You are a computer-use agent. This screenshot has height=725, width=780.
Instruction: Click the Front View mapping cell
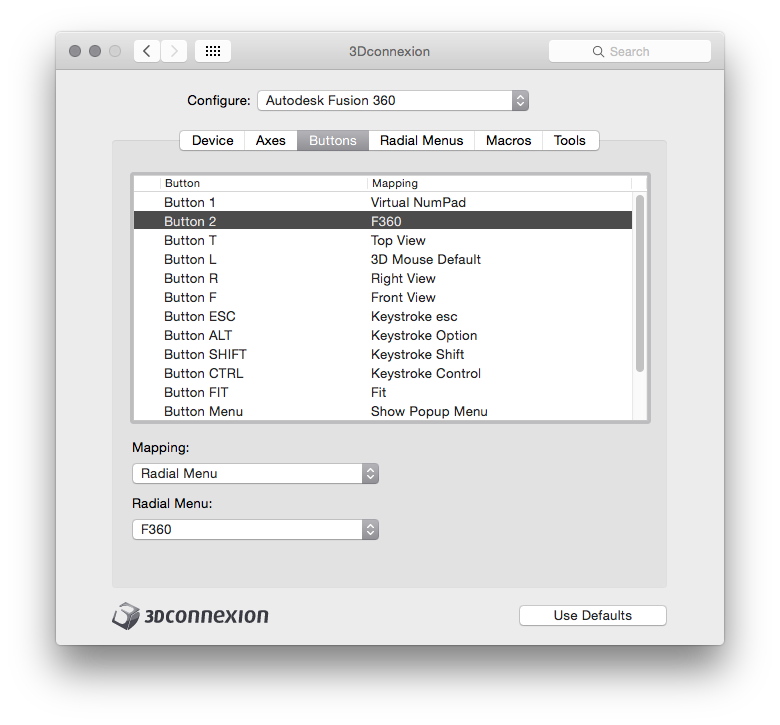[403, 297]
